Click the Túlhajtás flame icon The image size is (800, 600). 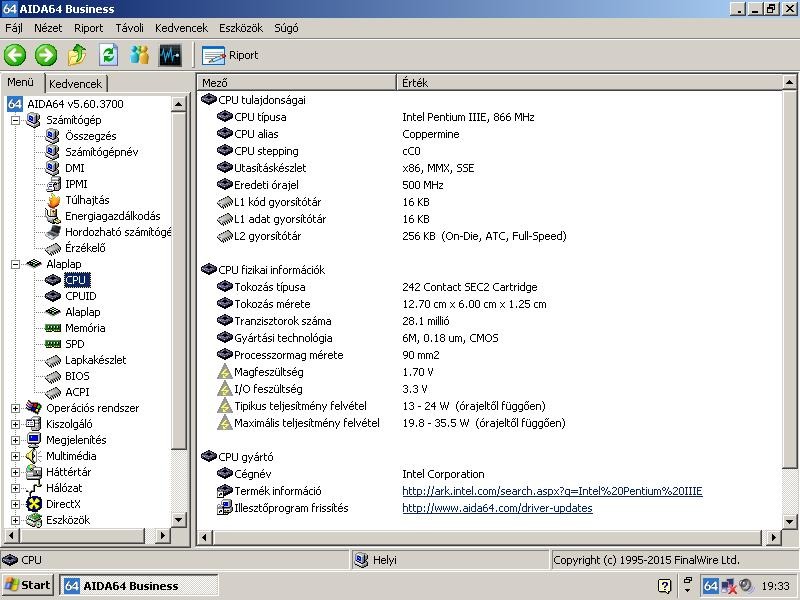click(x=53, y=200)
